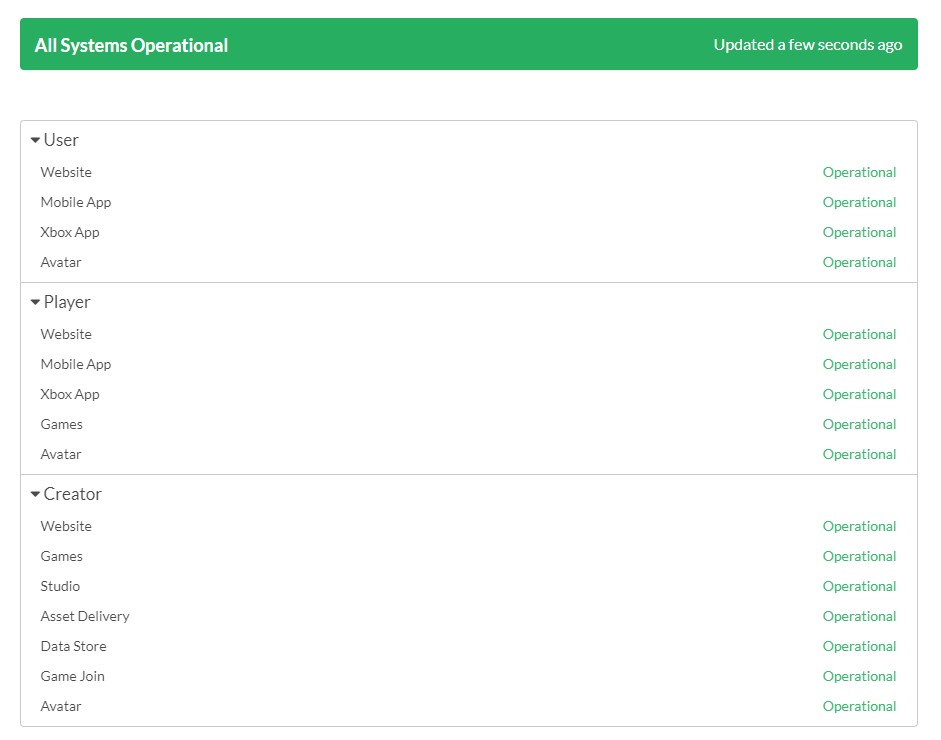This screenshot has width=941, height=740.
Task: Click Operational status for Player Avatar
Action: (859, 455)
